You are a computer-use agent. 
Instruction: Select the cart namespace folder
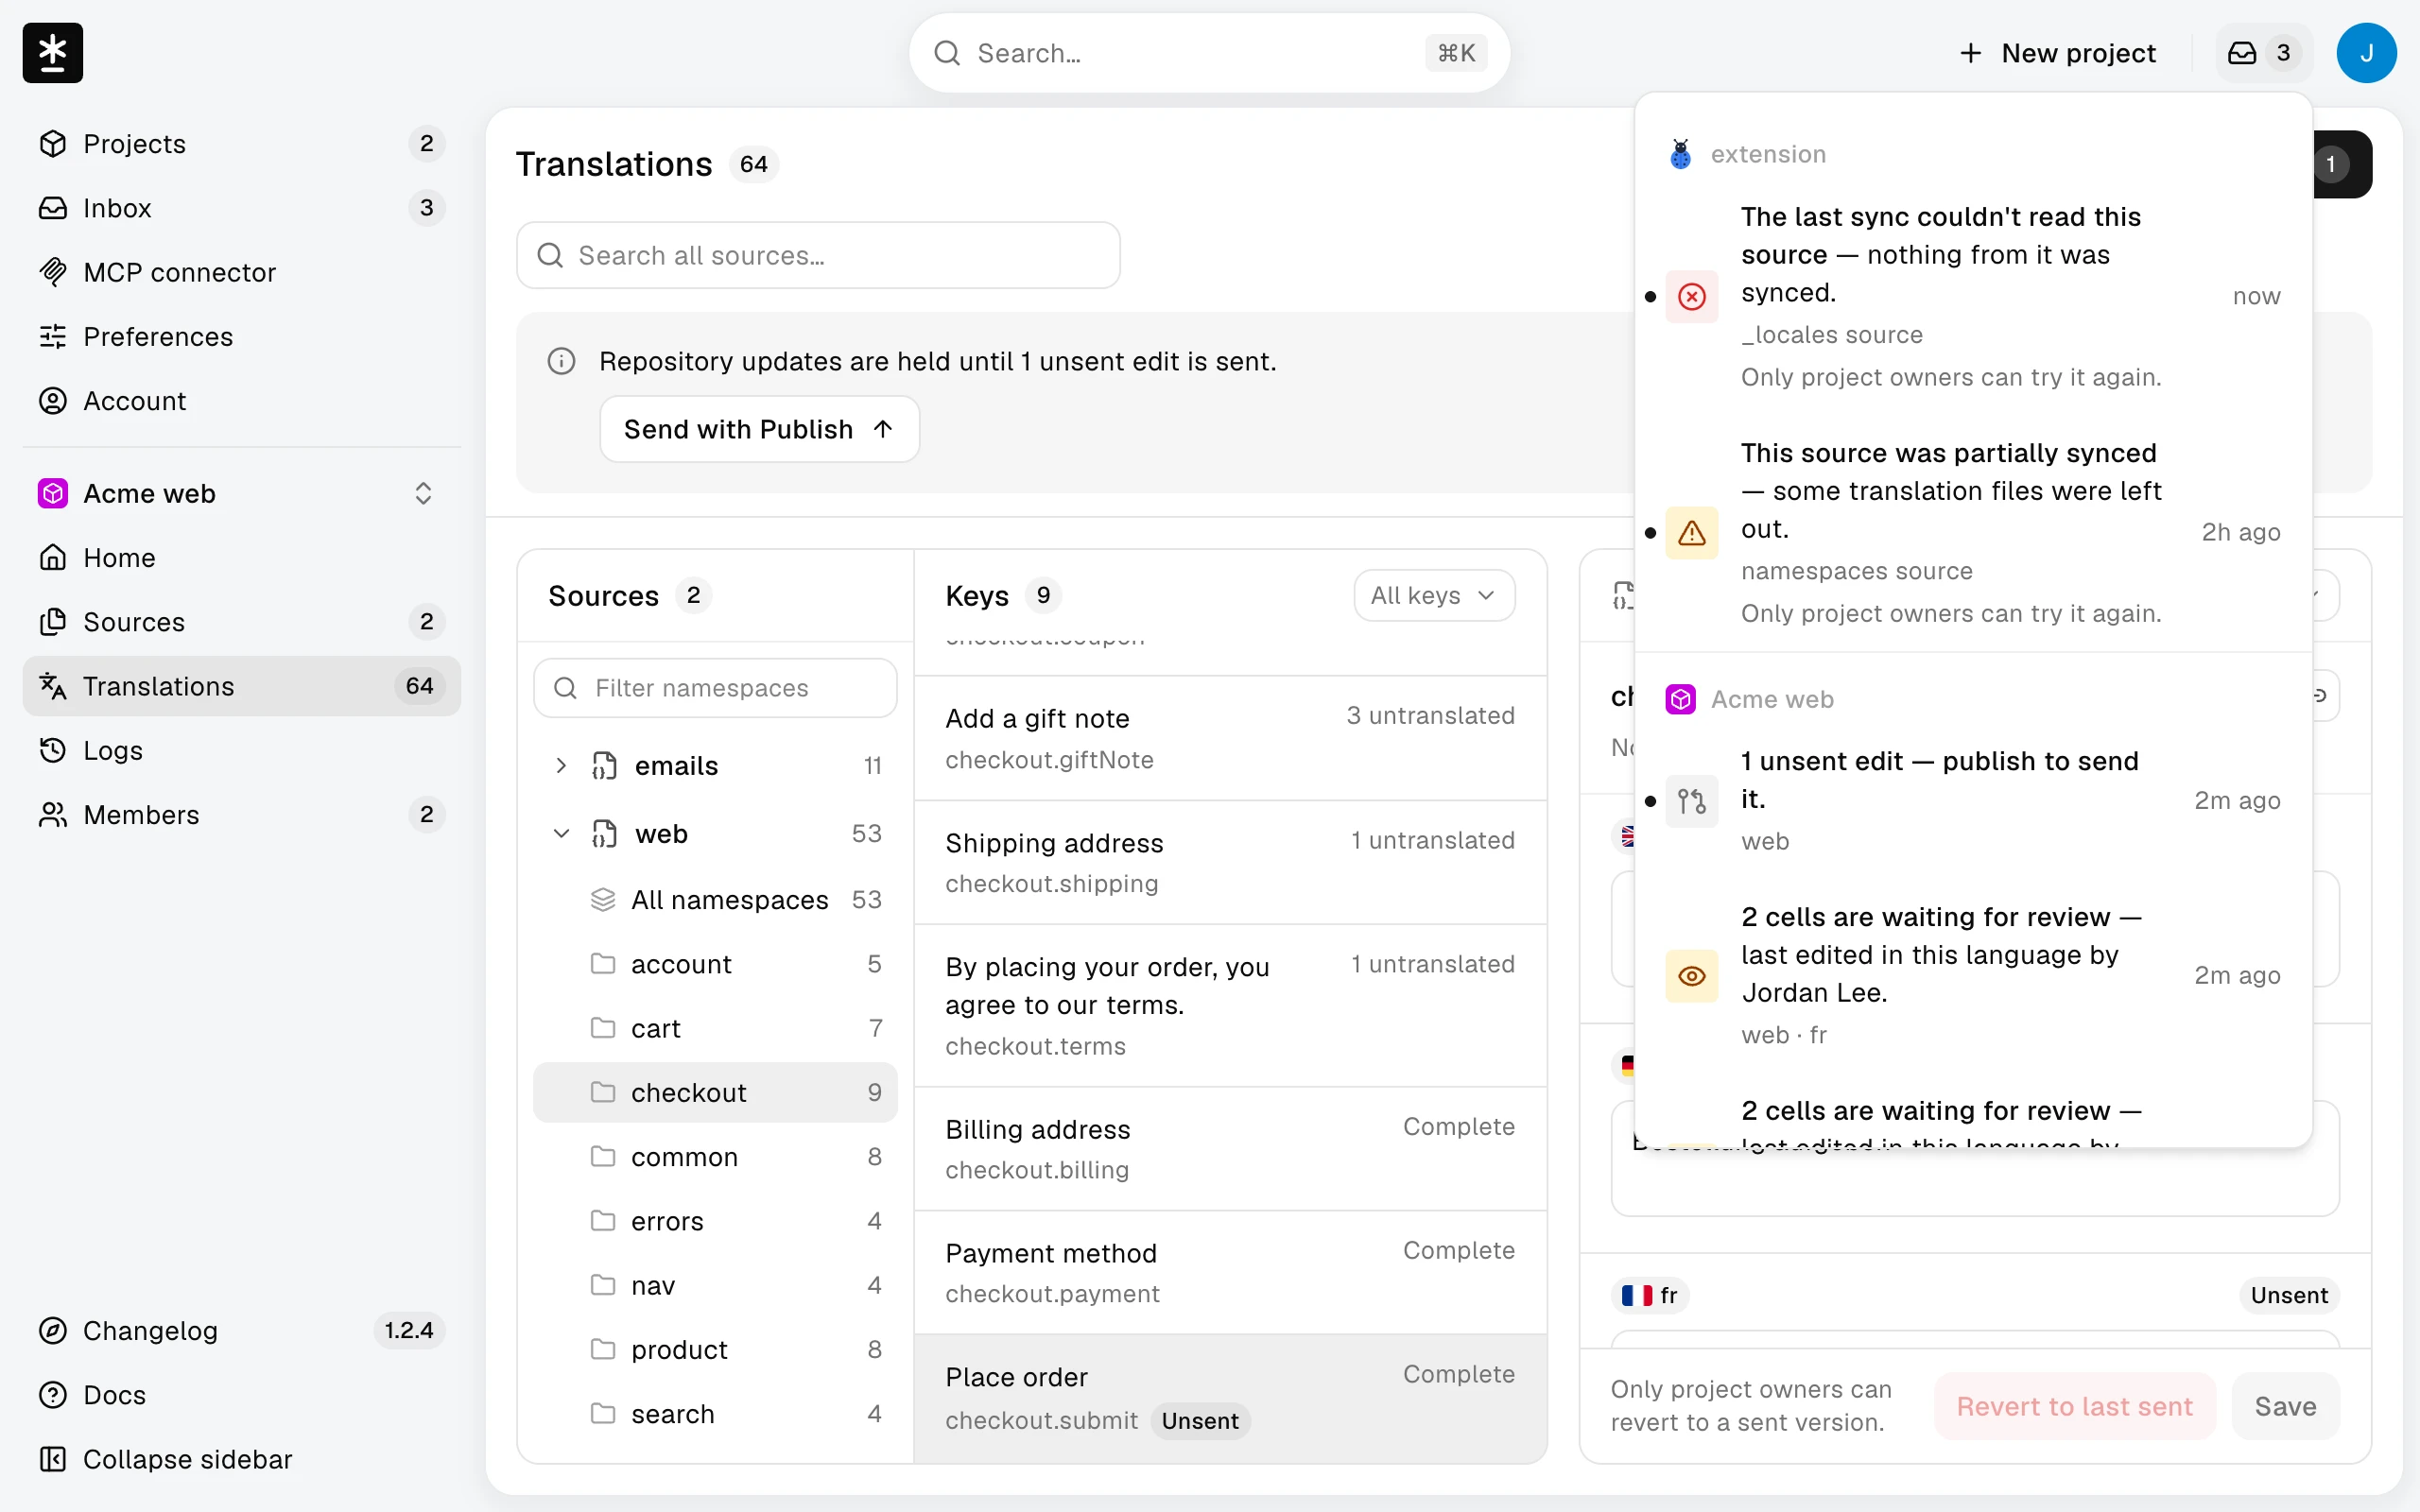pos(715,1028)
